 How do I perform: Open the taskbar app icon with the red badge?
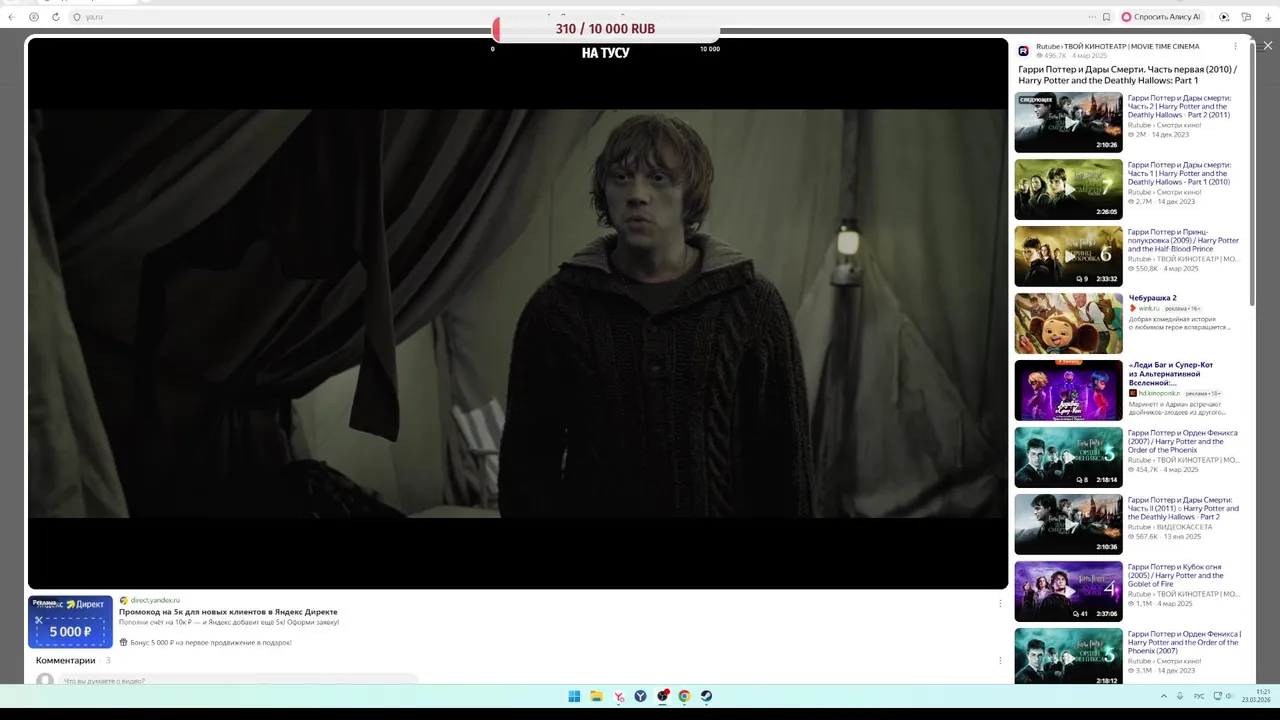pos(663,696)
